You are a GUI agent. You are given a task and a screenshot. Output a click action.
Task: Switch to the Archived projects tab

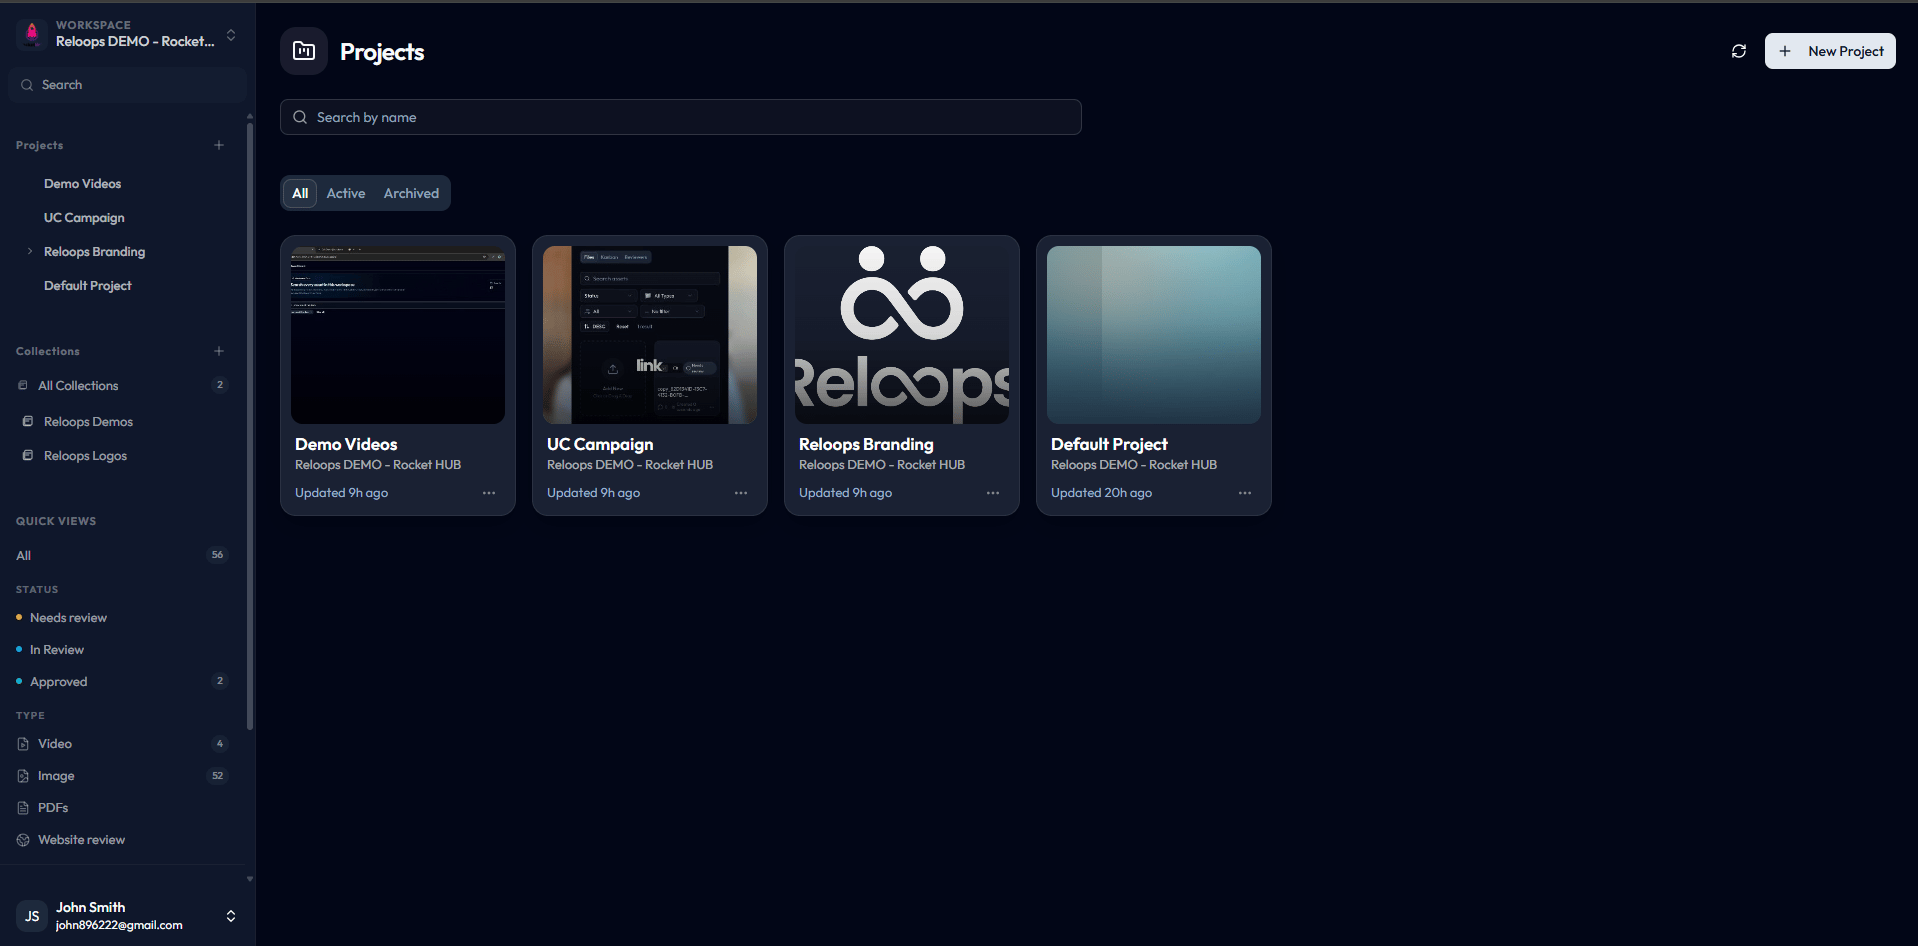pyautogui.click(x=411, y=193)
